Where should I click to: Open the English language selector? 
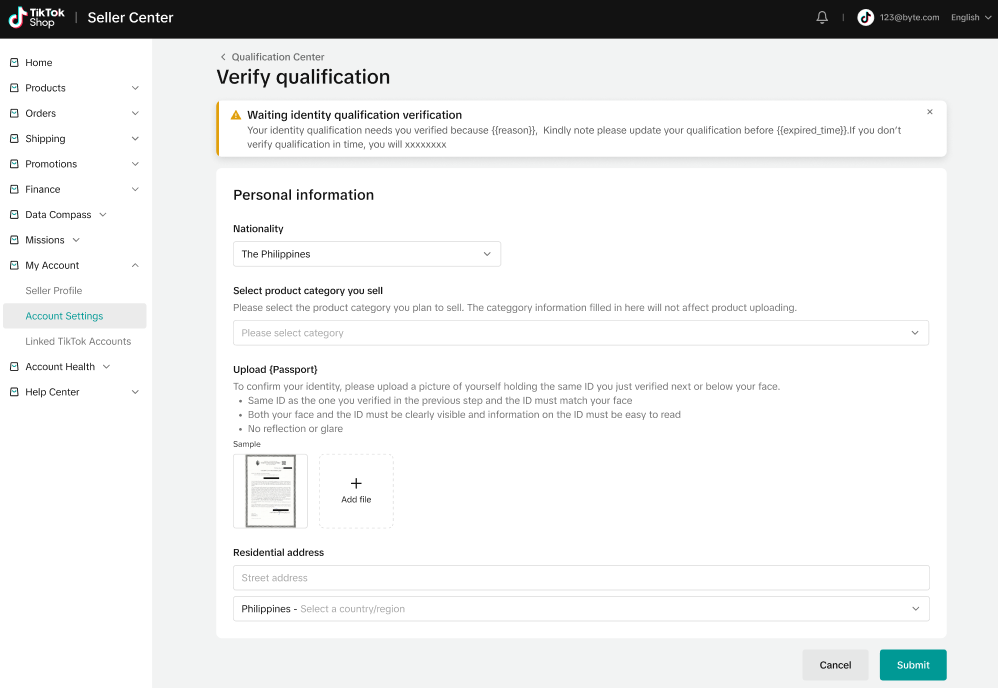coord(970,17)
